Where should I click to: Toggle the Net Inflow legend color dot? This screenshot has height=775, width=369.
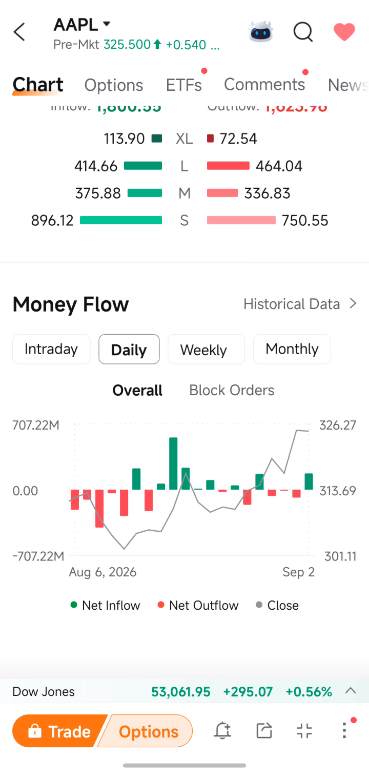point(74,605)
